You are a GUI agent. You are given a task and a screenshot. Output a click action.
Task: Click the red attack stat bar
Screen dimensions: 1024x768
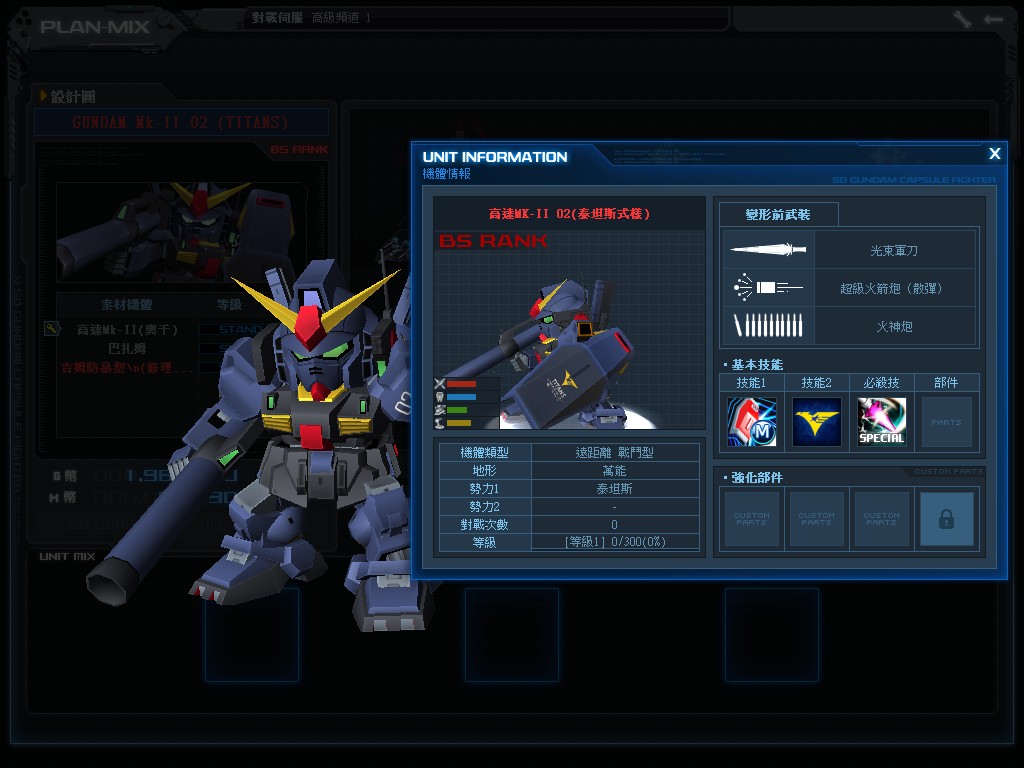pos(461,384)
